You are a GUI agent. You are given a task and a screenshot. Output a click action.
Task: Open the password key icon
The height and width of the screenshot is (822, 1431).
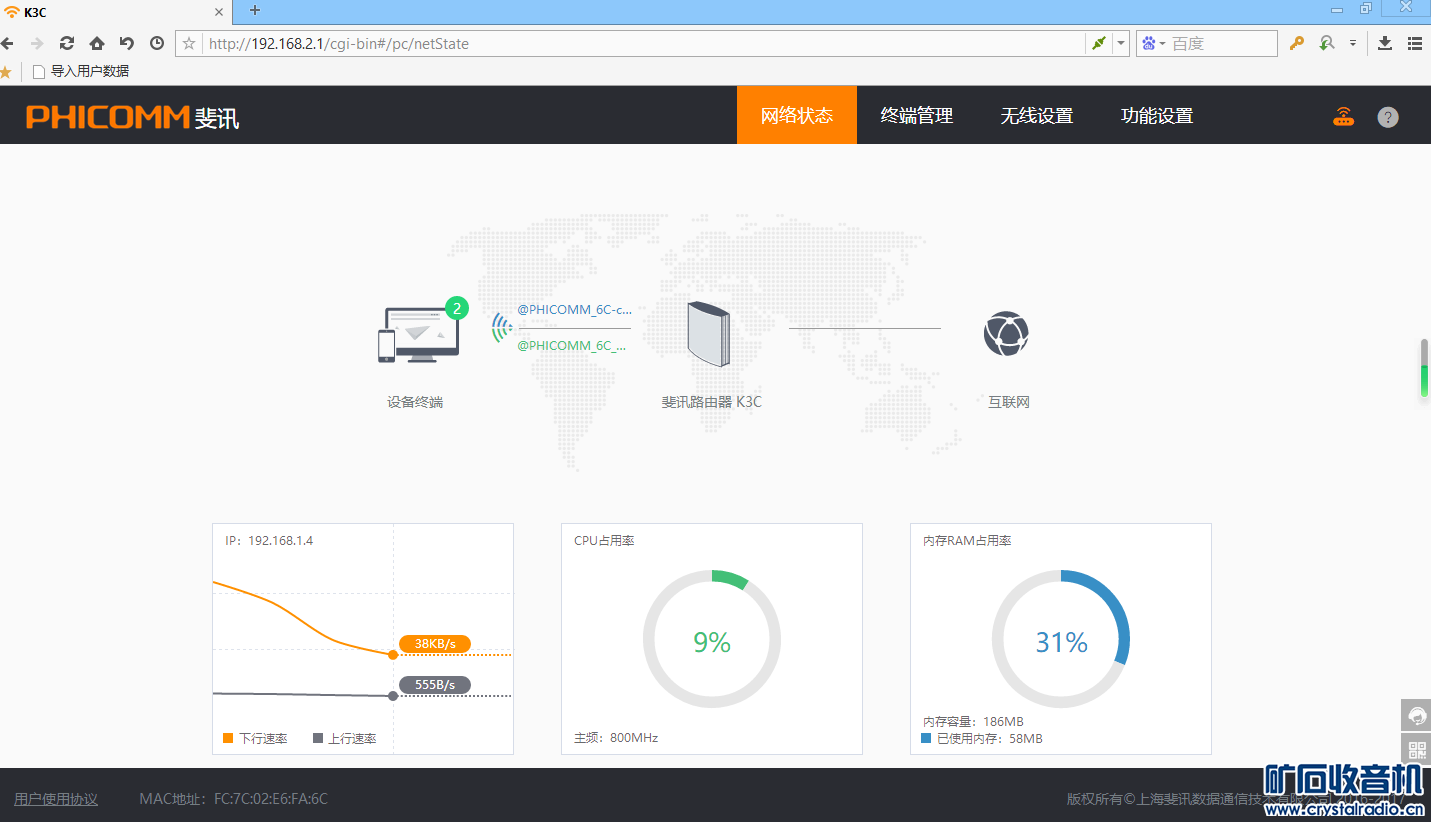(x=1297, y=43)
